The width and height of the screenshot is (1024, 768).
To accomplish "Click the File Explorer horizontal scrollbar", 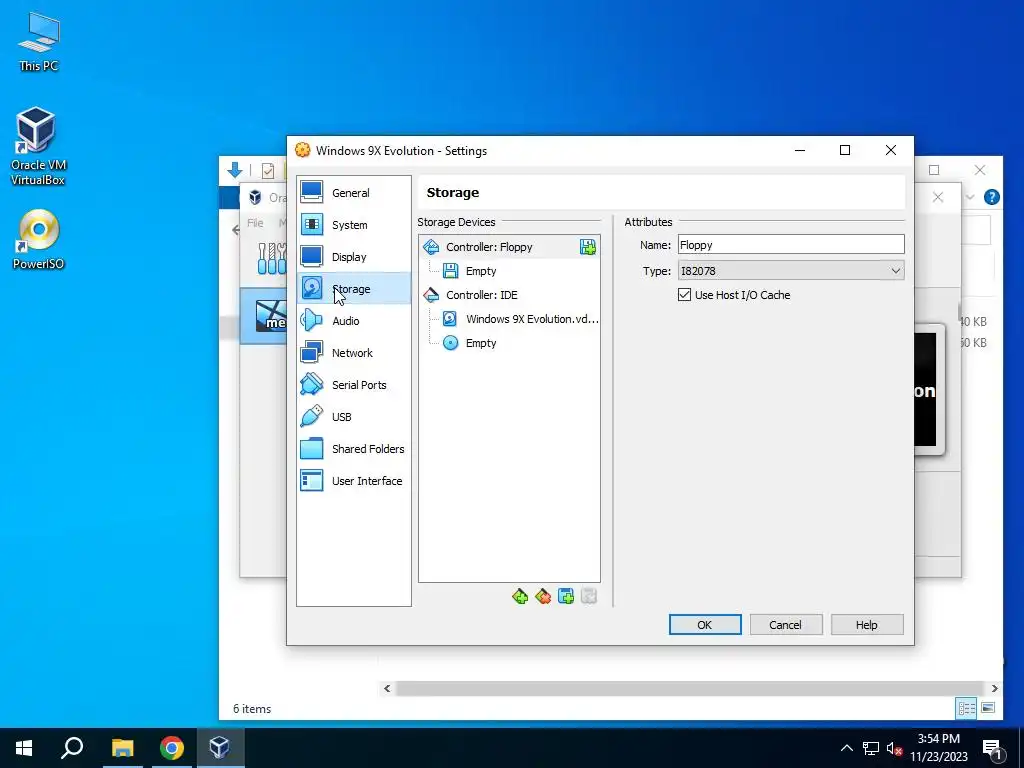I will [690, 688].
